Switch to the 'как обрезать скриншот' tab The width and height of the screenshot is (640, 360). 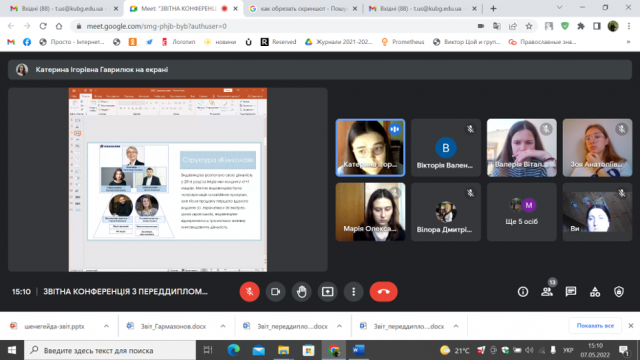[x=303, y=8]
